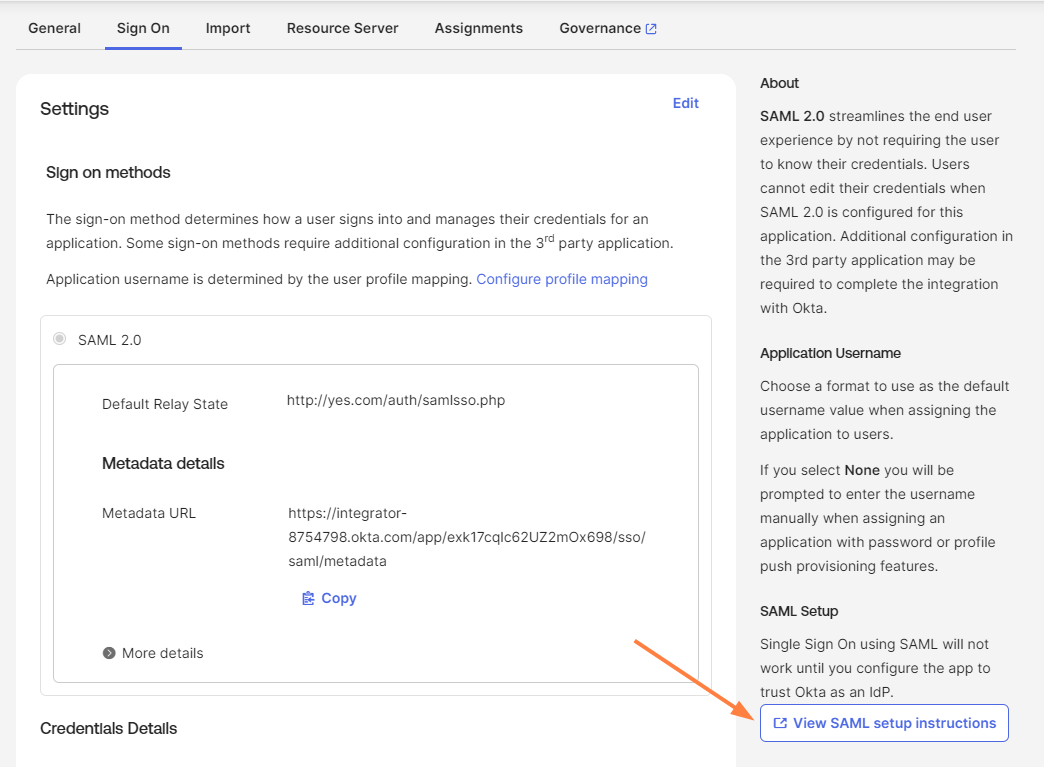Go to the Import tab
Viewport: 1044px width, 767px height.
(x=228, y=28)
